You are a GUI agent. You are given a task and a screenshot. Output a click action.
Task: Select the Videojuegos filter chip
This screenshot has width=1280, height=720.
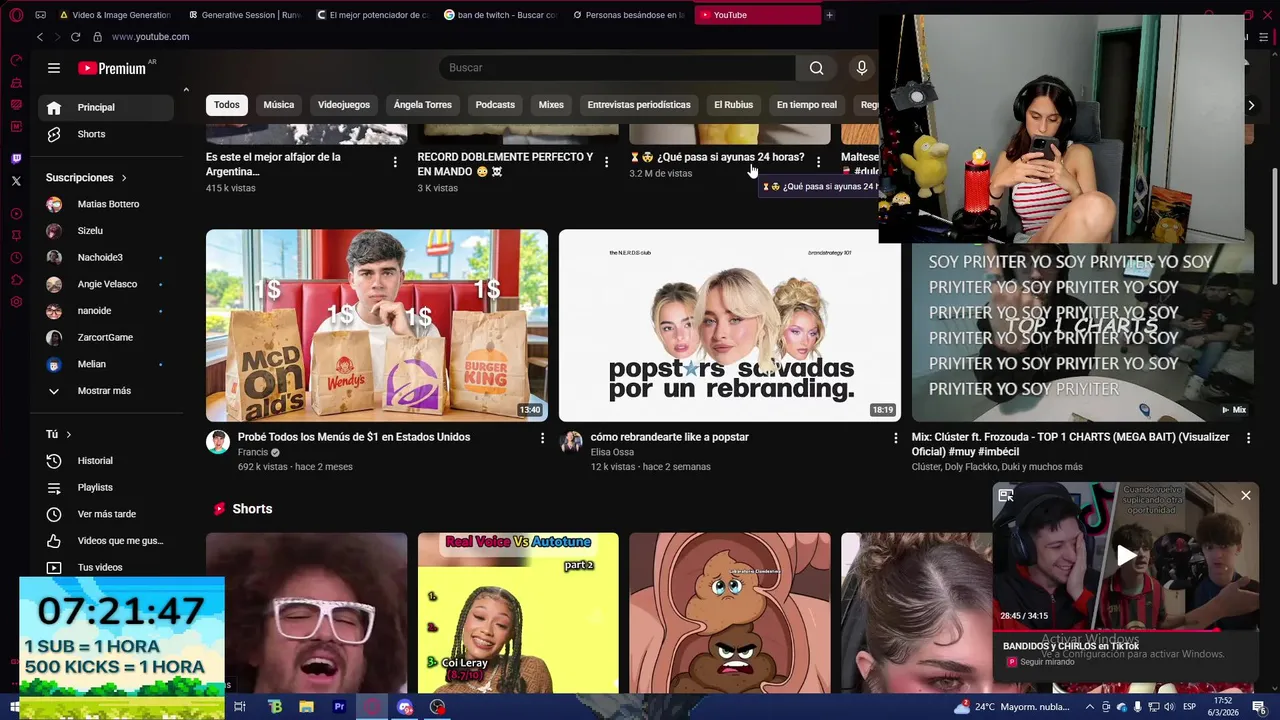344,105
